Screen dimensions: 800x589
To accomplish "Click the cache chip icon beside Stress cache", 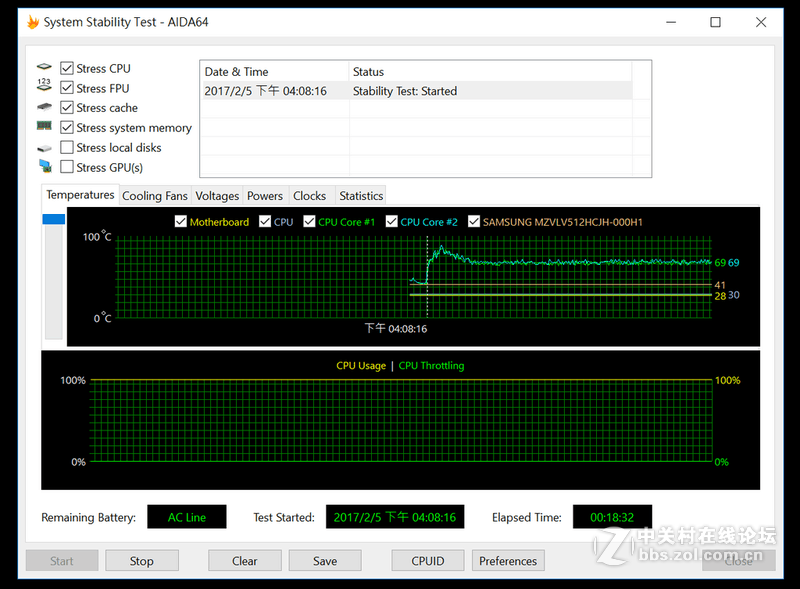I will (44, 108).
